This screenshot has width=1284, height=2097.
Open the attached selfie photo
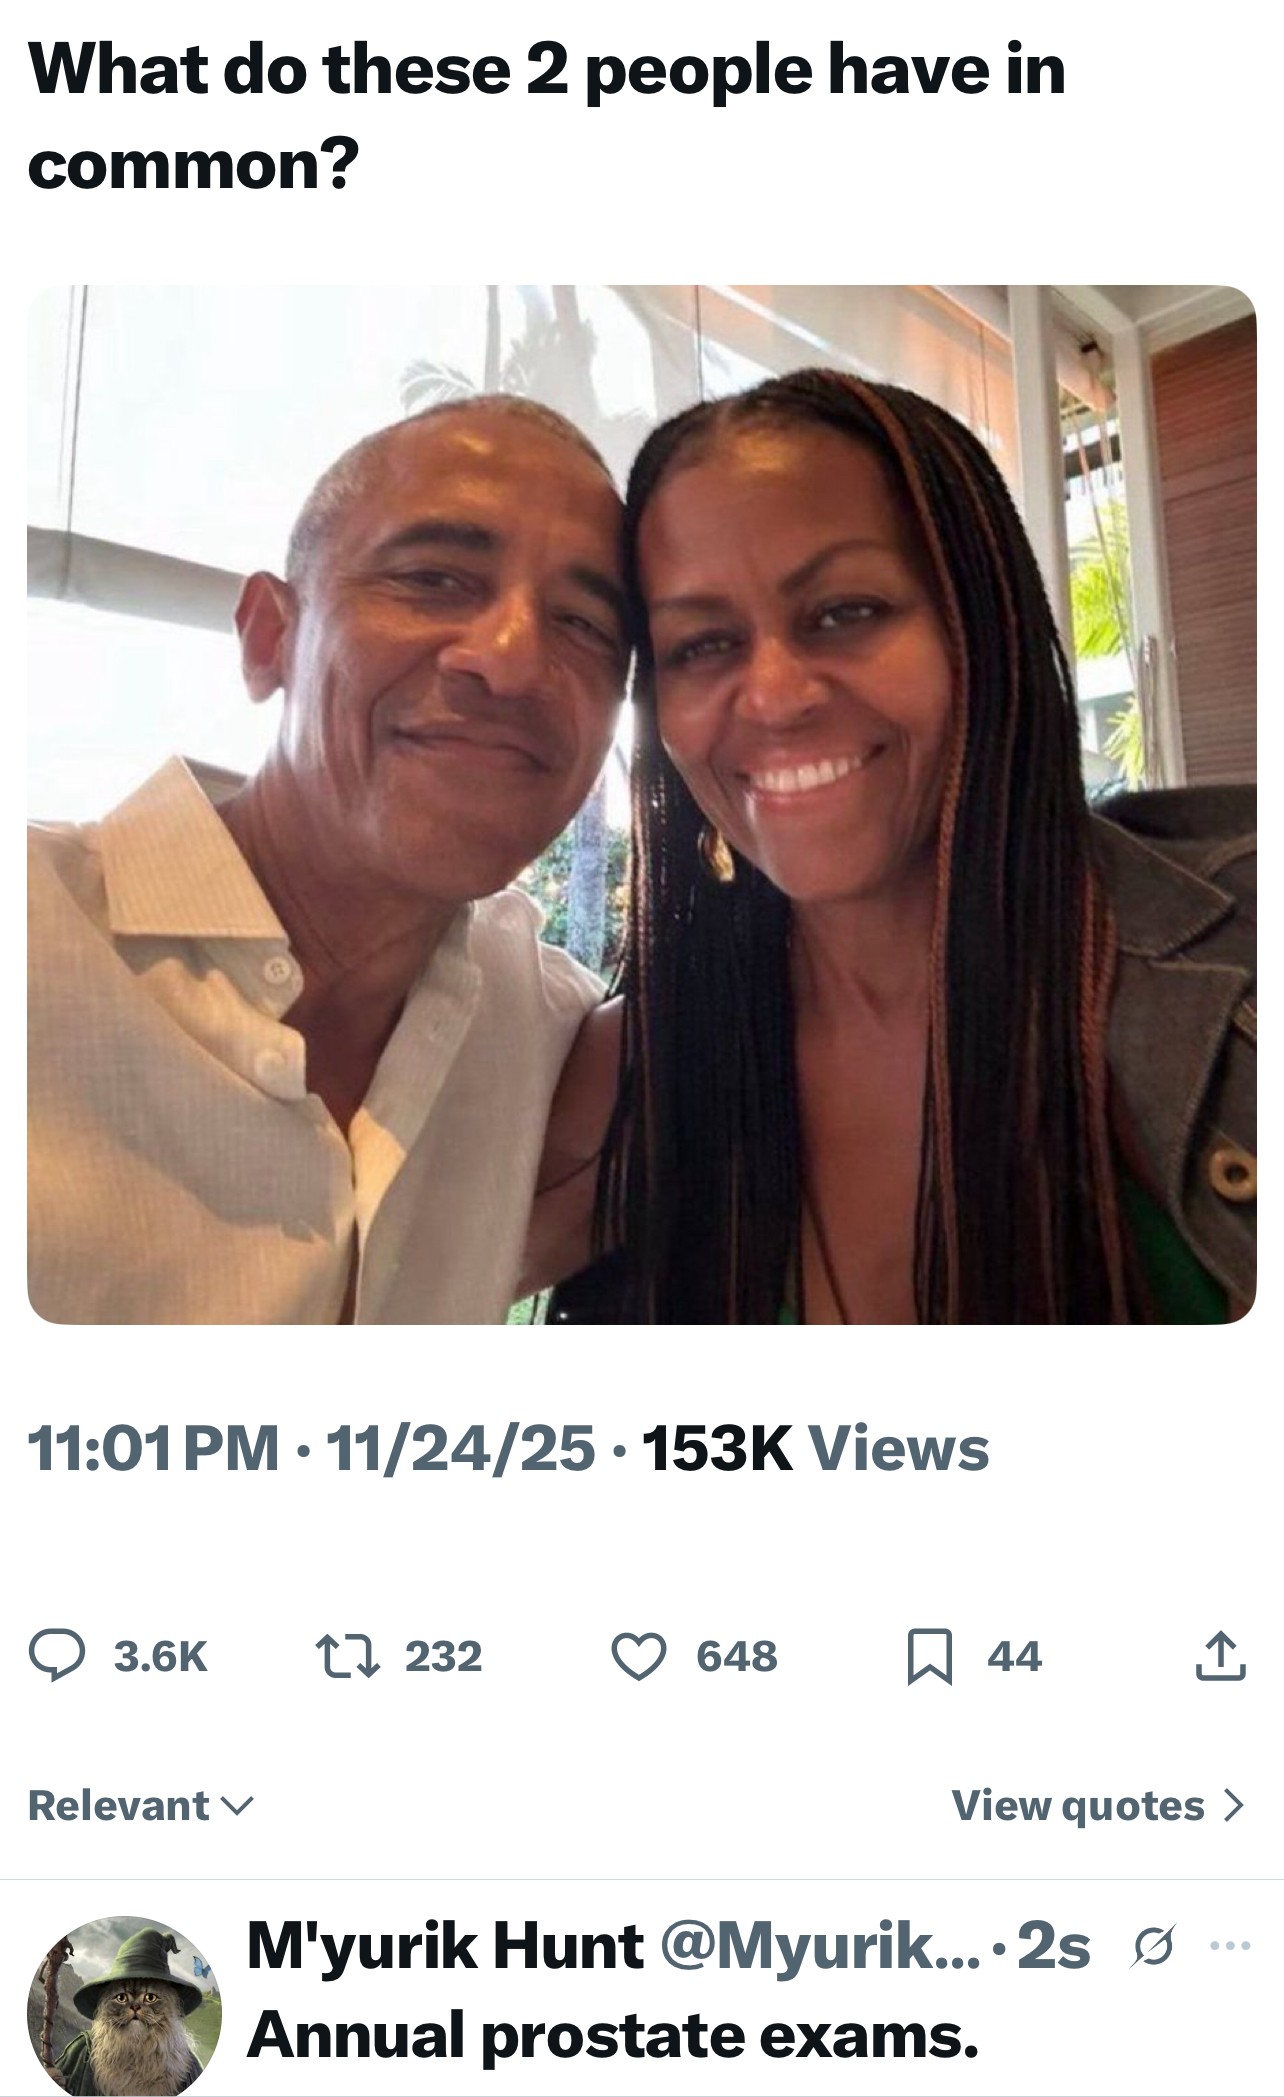pos(641,805)
